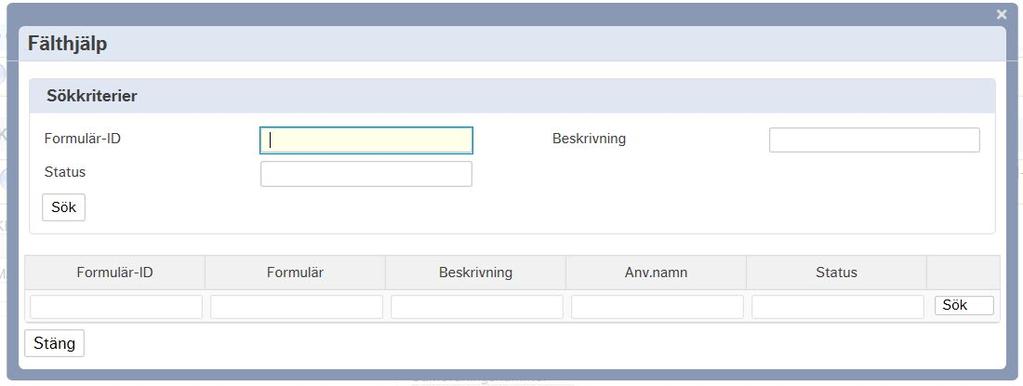Sort by Beskrivning column header

click(x=476, y=273)
